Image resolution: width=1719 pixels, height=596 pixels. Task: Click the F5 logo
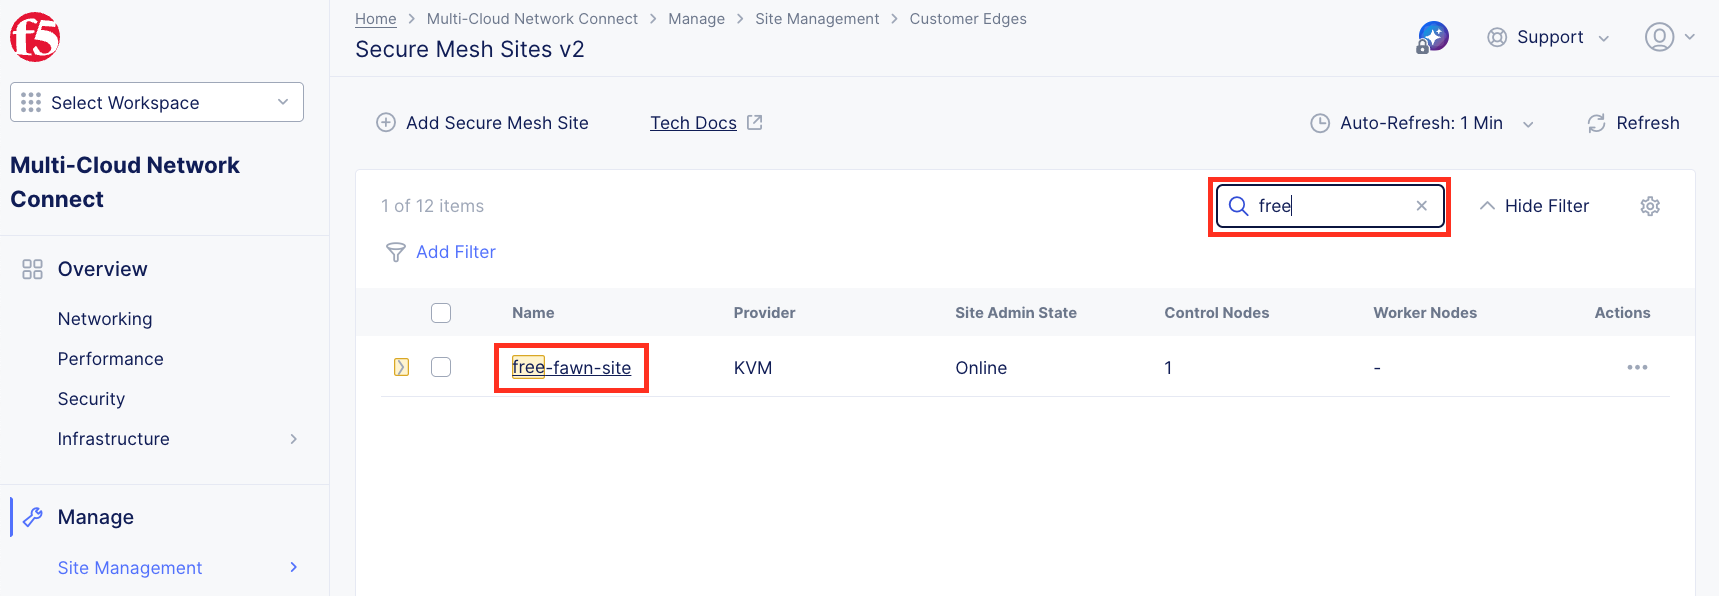(35, 37)
